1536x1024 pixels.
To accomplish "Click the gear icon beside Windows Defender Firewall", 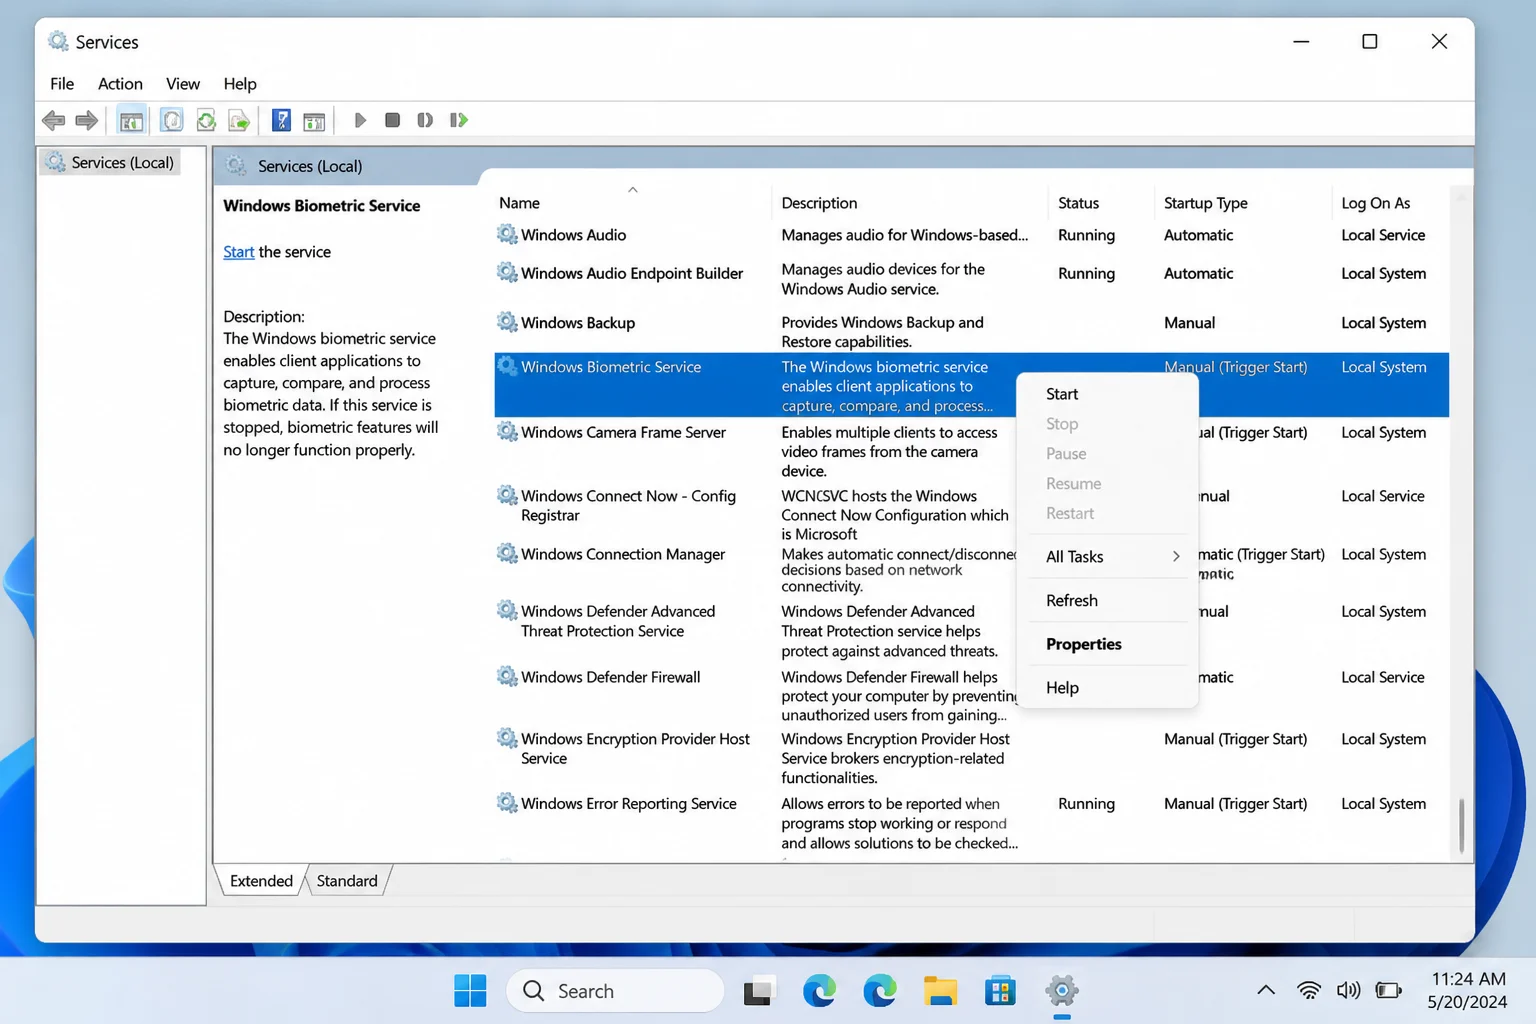I will coord(507,676).
